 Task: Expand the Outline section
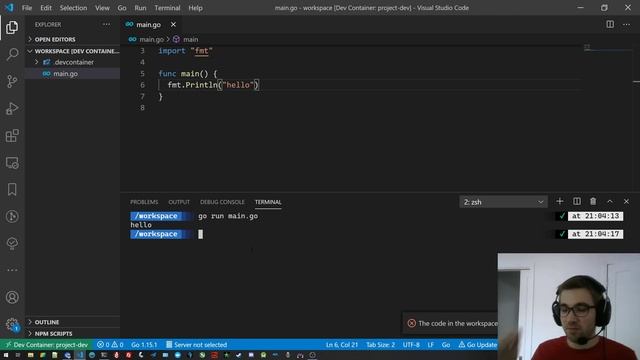(x=73, y=322)
